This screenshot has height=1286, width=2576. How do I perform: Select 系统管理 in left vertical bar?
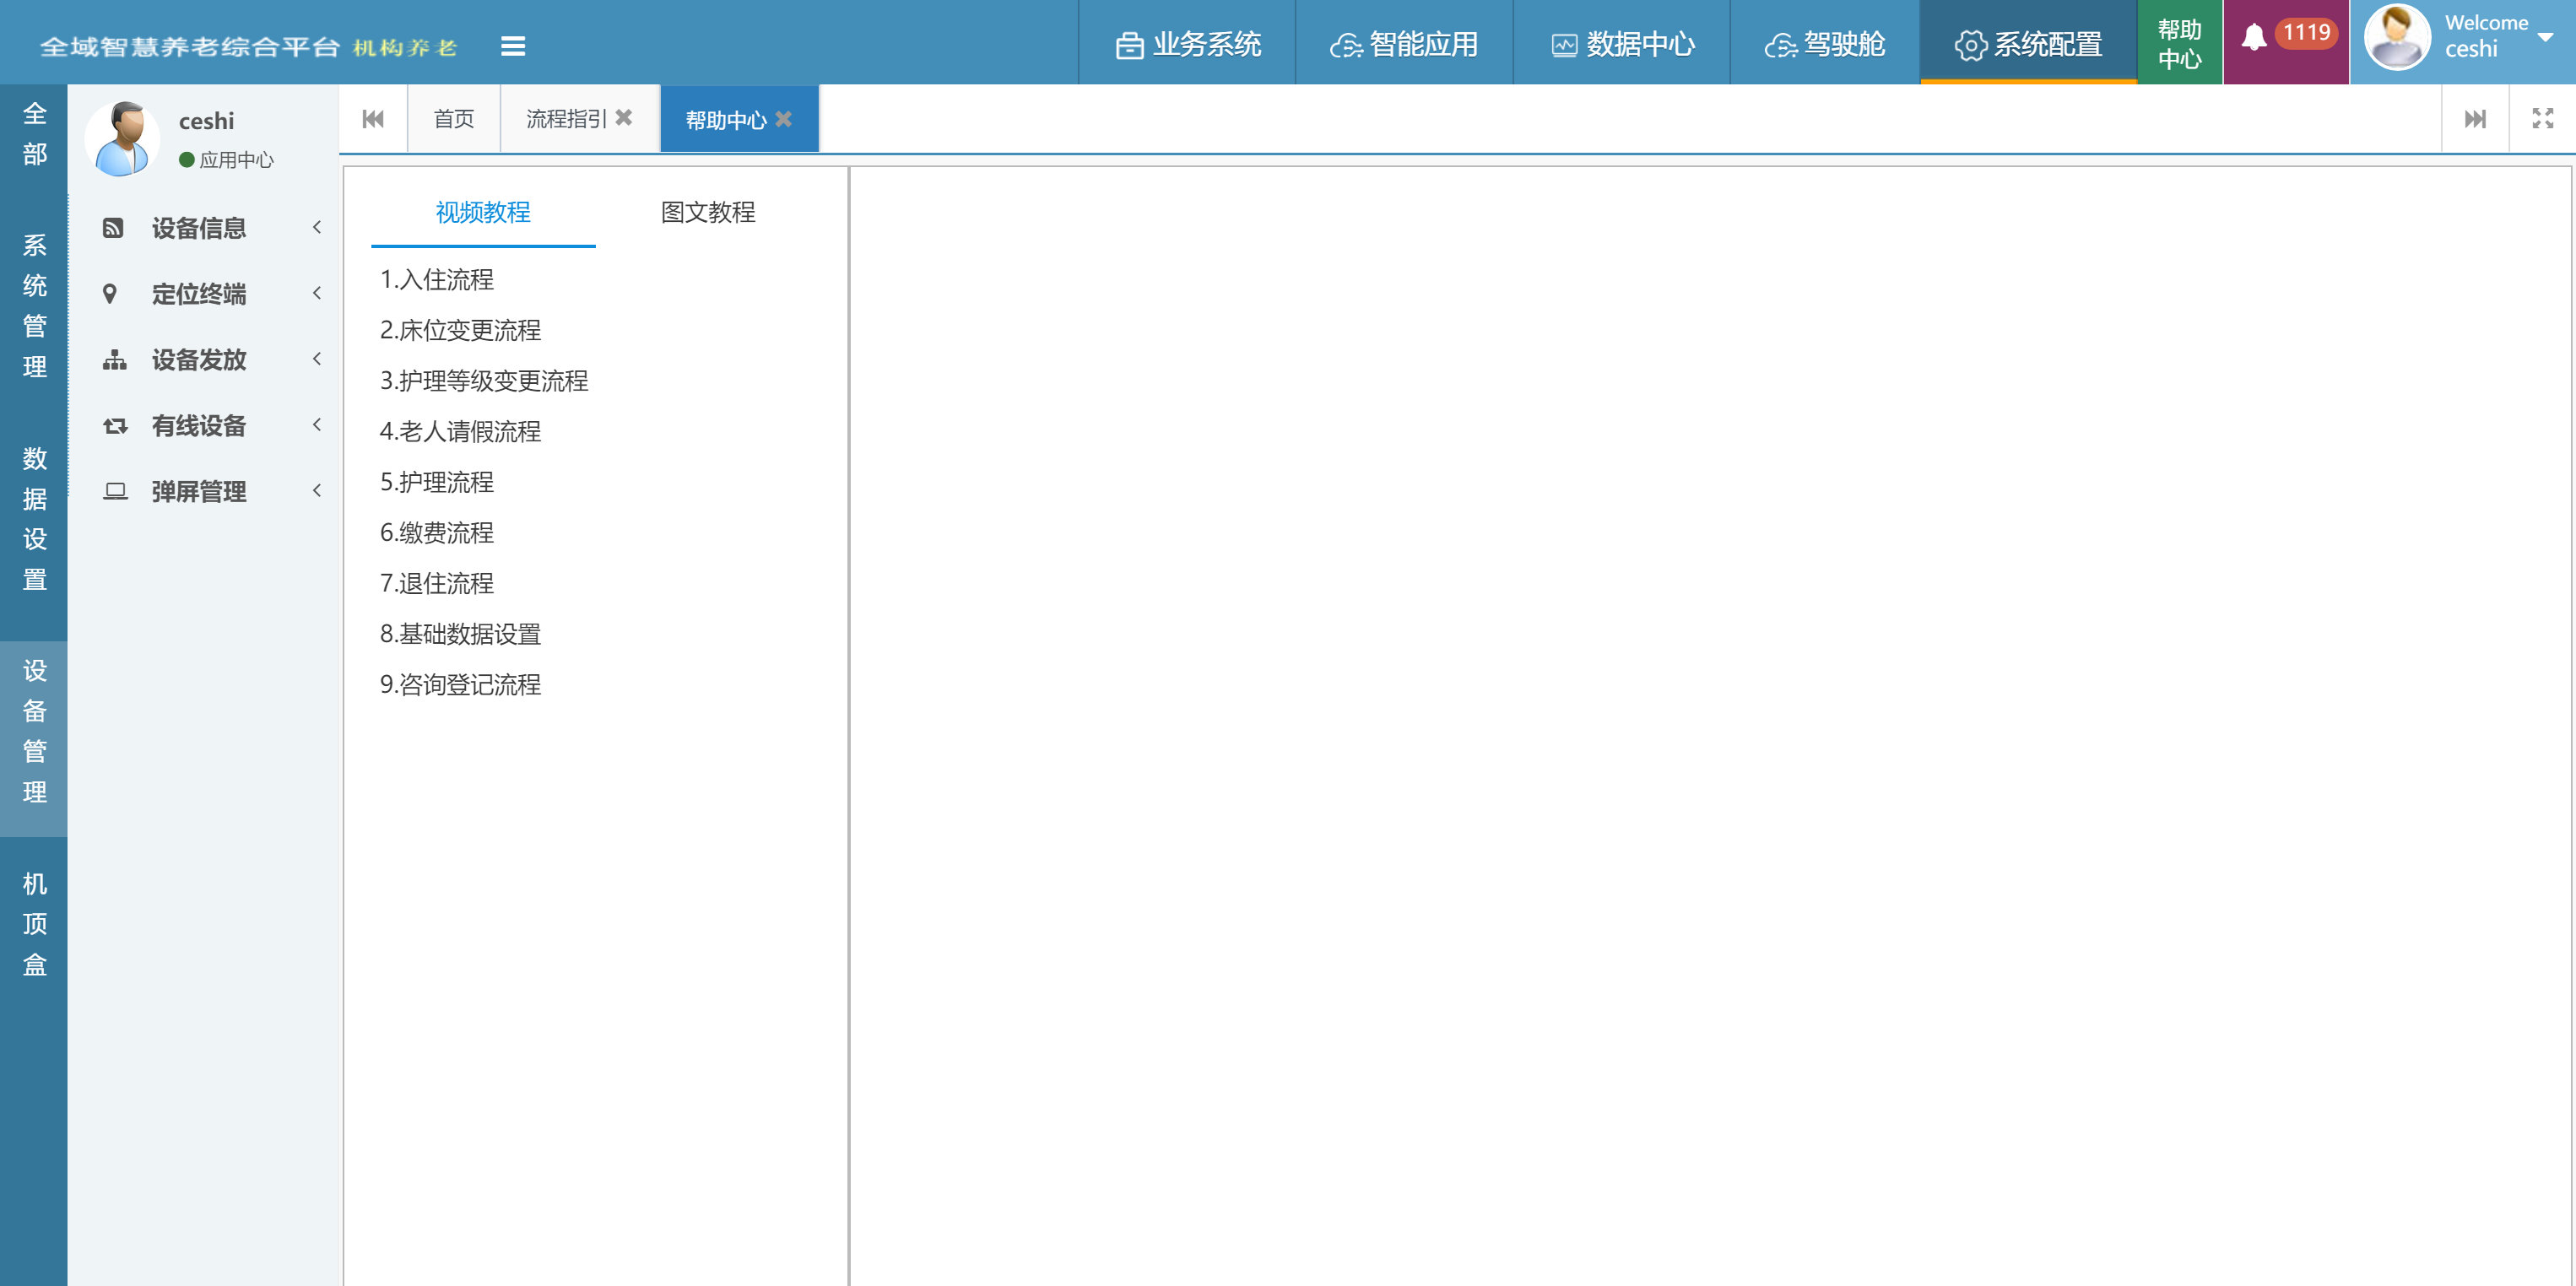[x=34, y=306]
